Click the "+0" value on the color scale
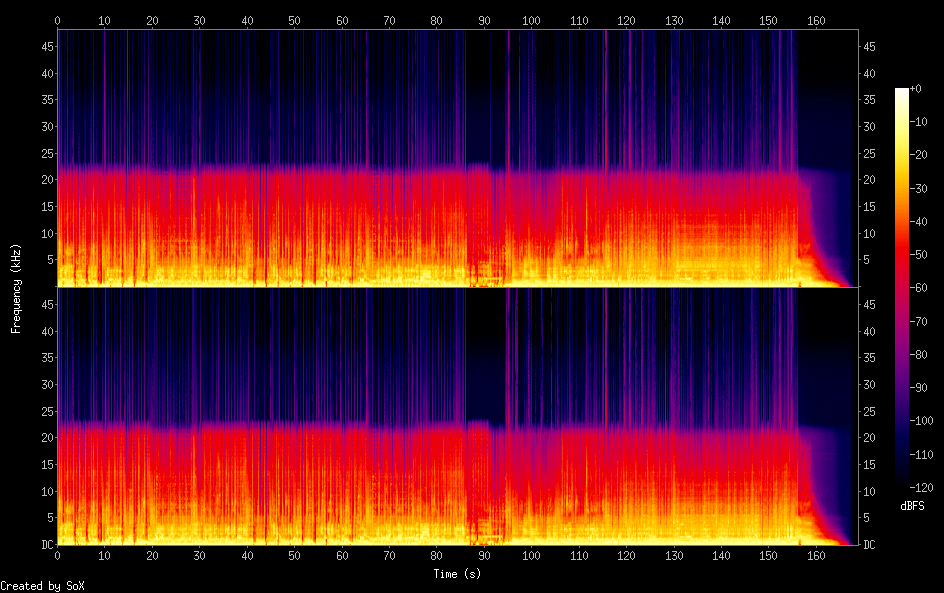The image size is (944, 593). point(915,88)
